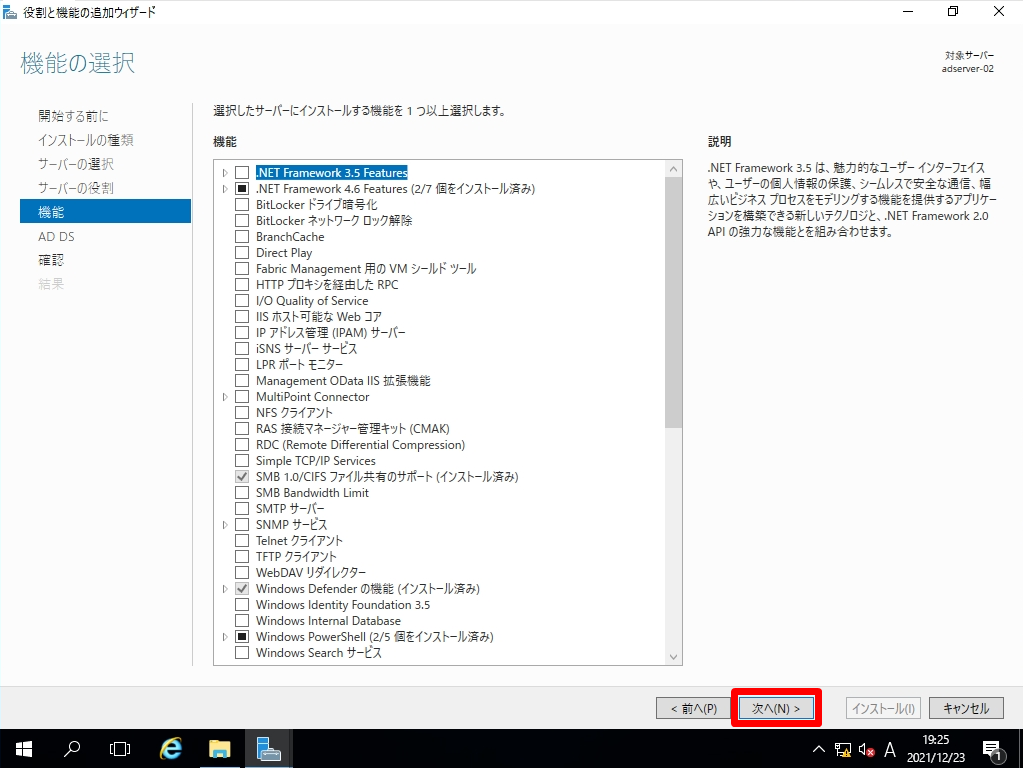Expand the MultiPoint Connector node
Viewport: 1023px width, 768px height.
[225, 397]
